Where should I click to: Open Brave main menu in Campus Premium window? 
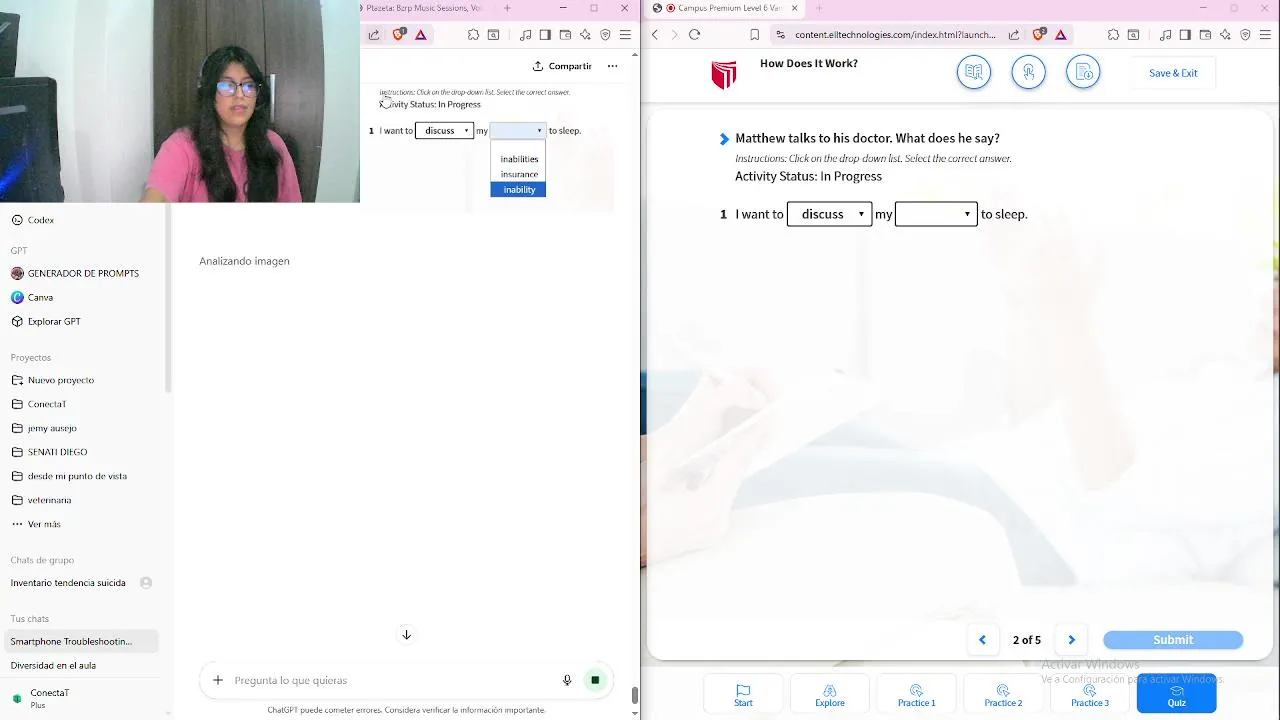(1265, 34)
